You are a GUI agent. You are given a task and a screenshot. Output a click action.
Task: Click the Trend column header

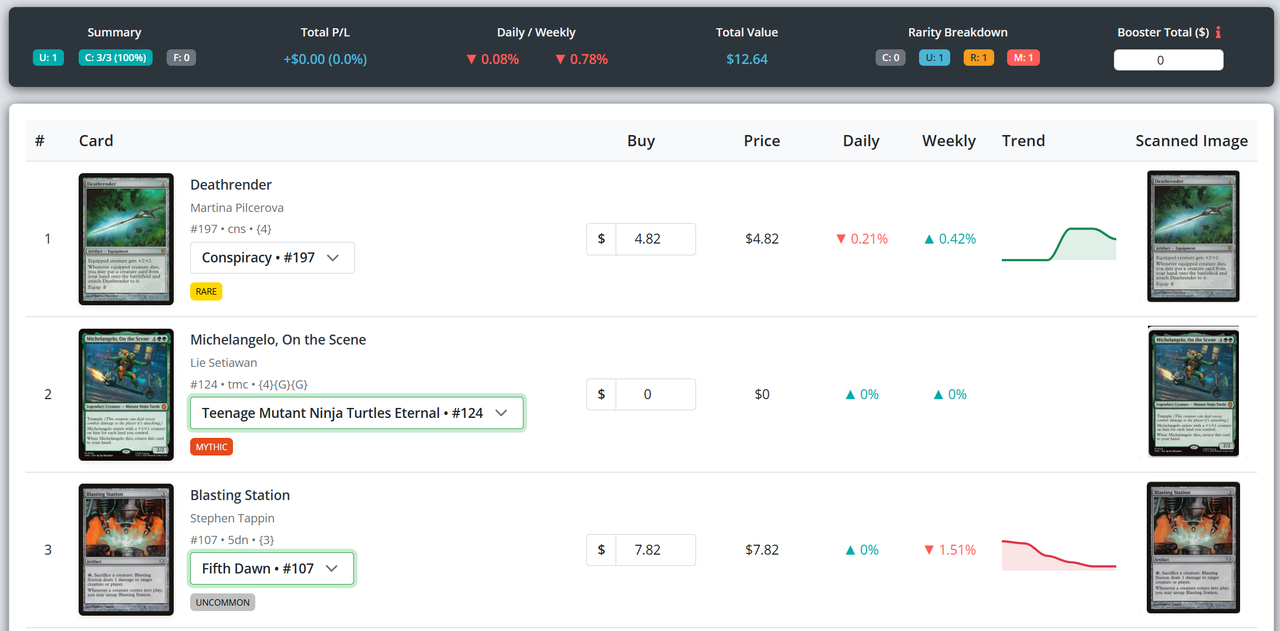click(x=1023, y=141)
